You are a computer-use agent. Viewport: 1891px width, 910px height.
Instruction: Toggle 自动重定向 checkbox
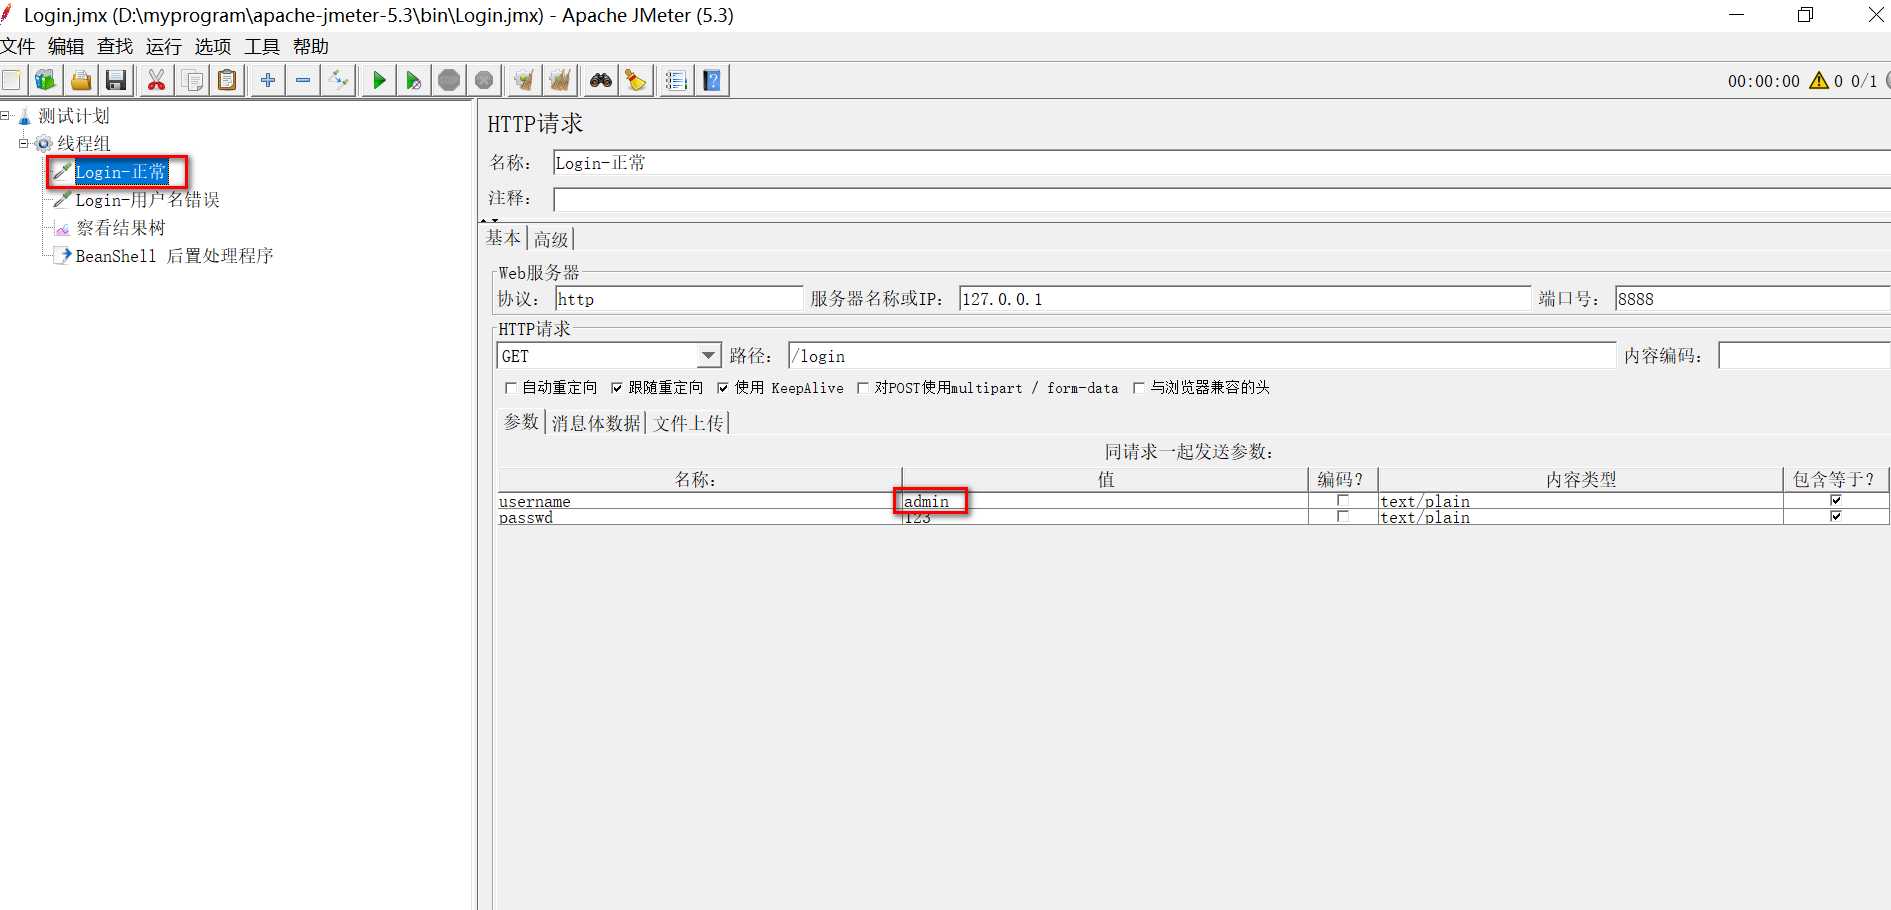pyautogui.click(x=511, y=388)
